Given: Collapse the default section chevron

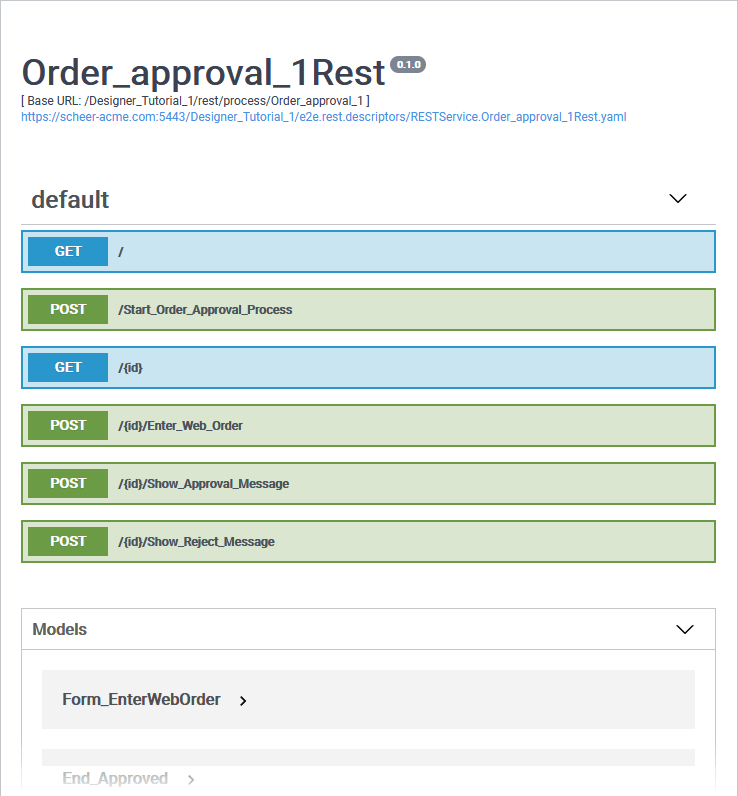Looking at the screenshot, I should (678, 198).
